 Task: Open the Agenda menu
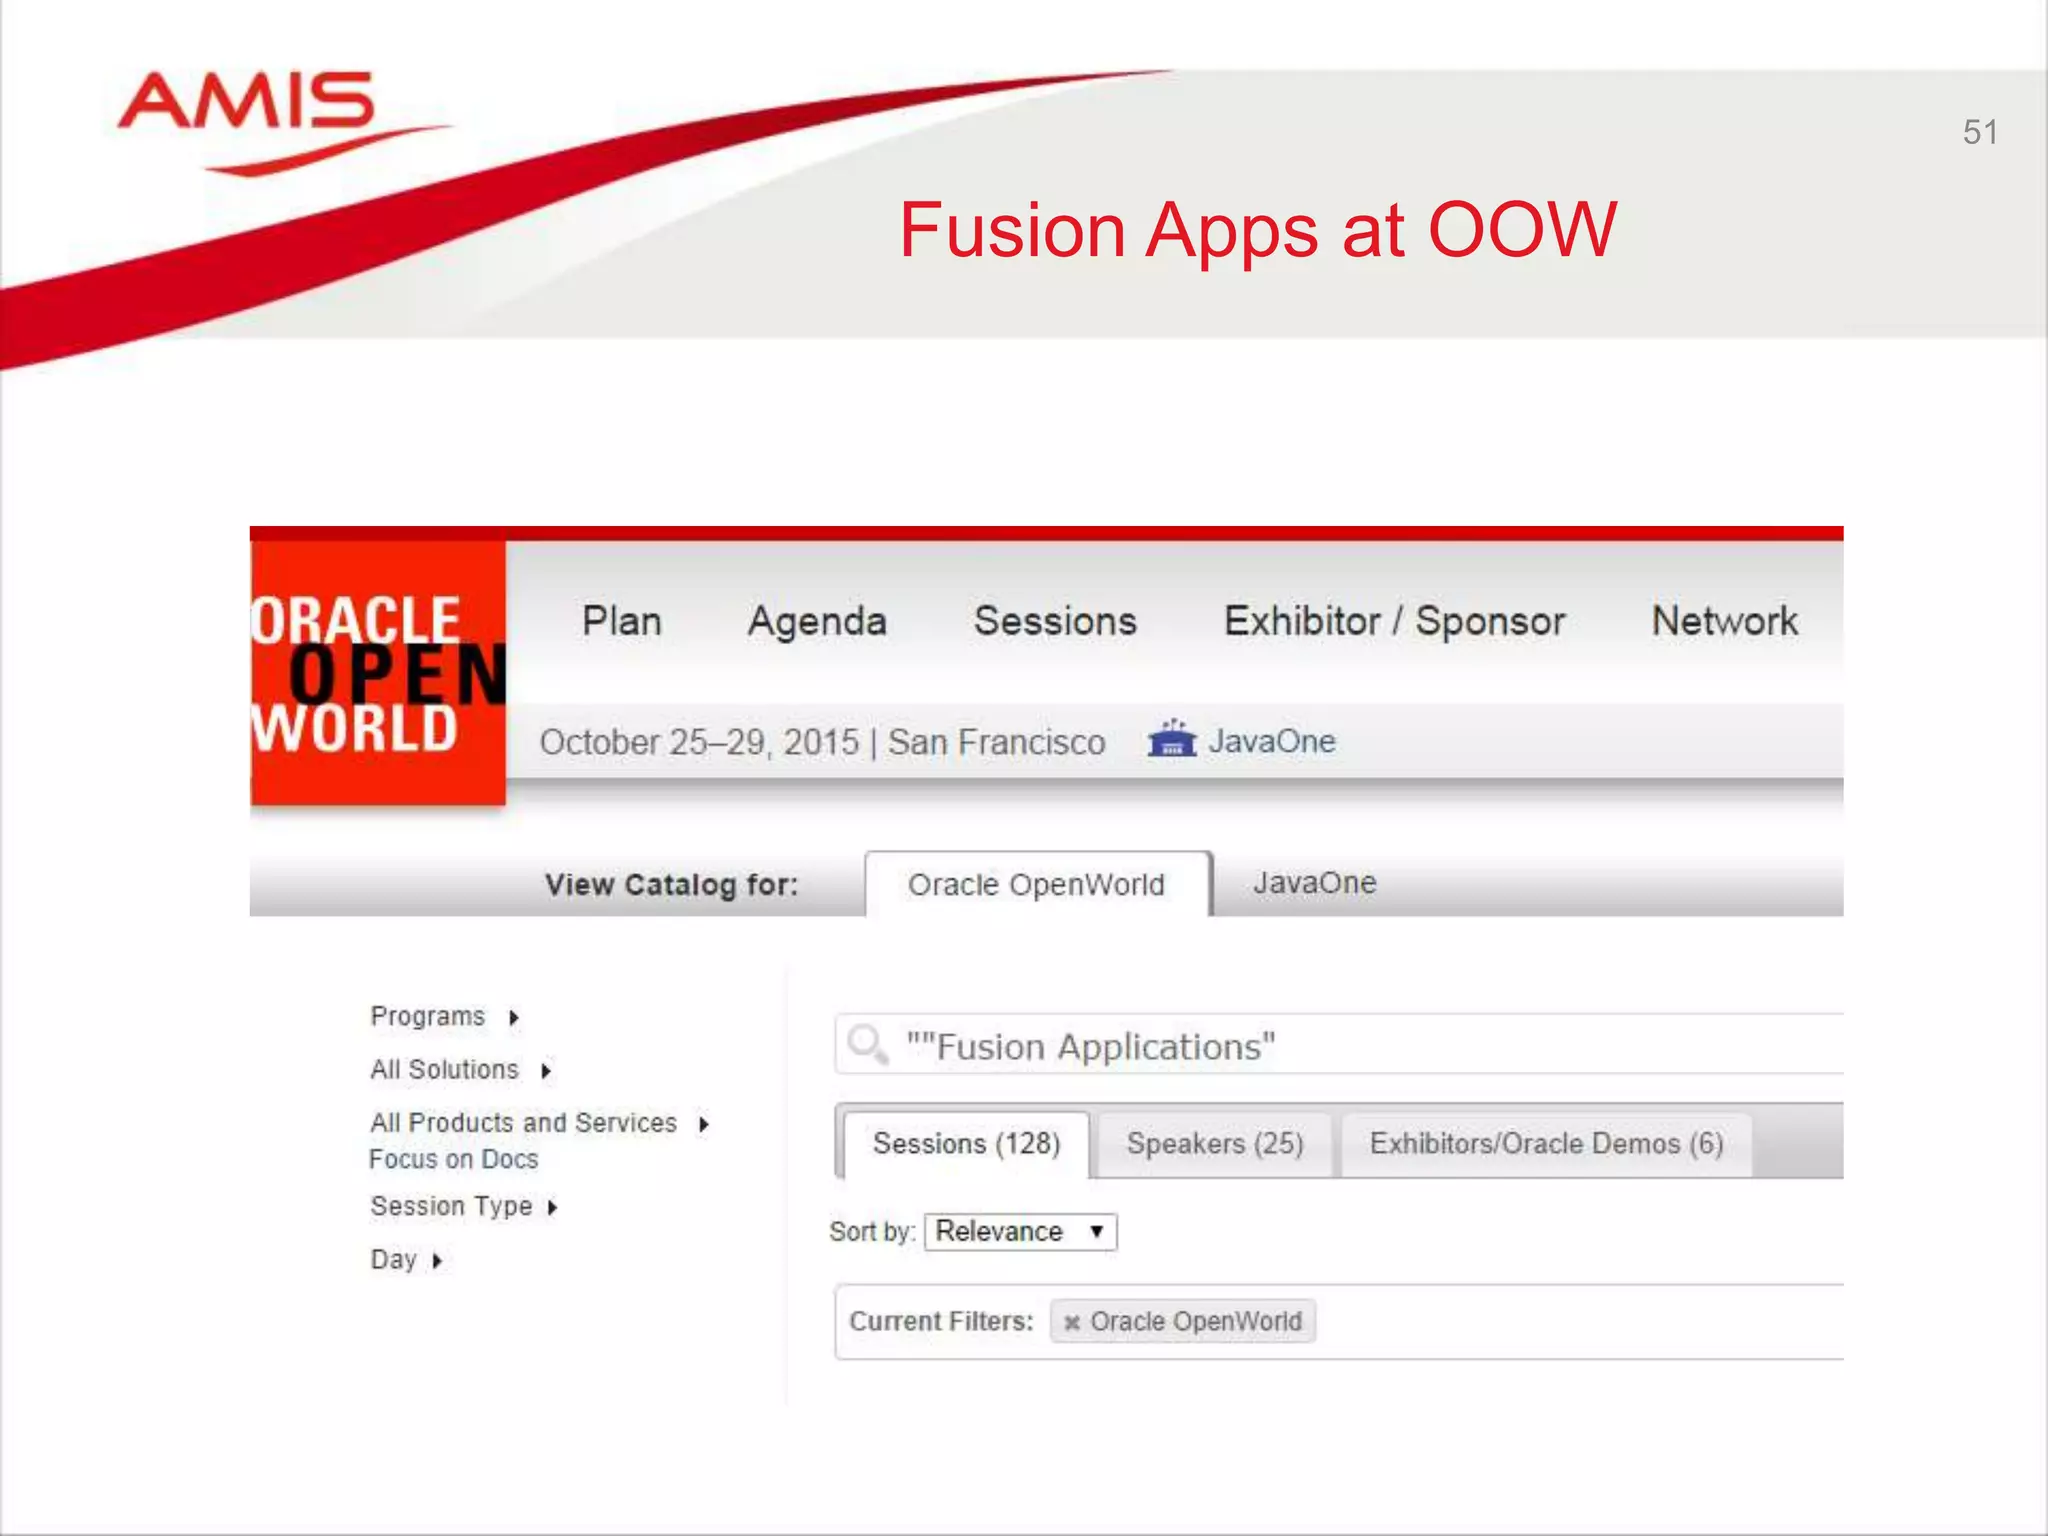point(817,622)
